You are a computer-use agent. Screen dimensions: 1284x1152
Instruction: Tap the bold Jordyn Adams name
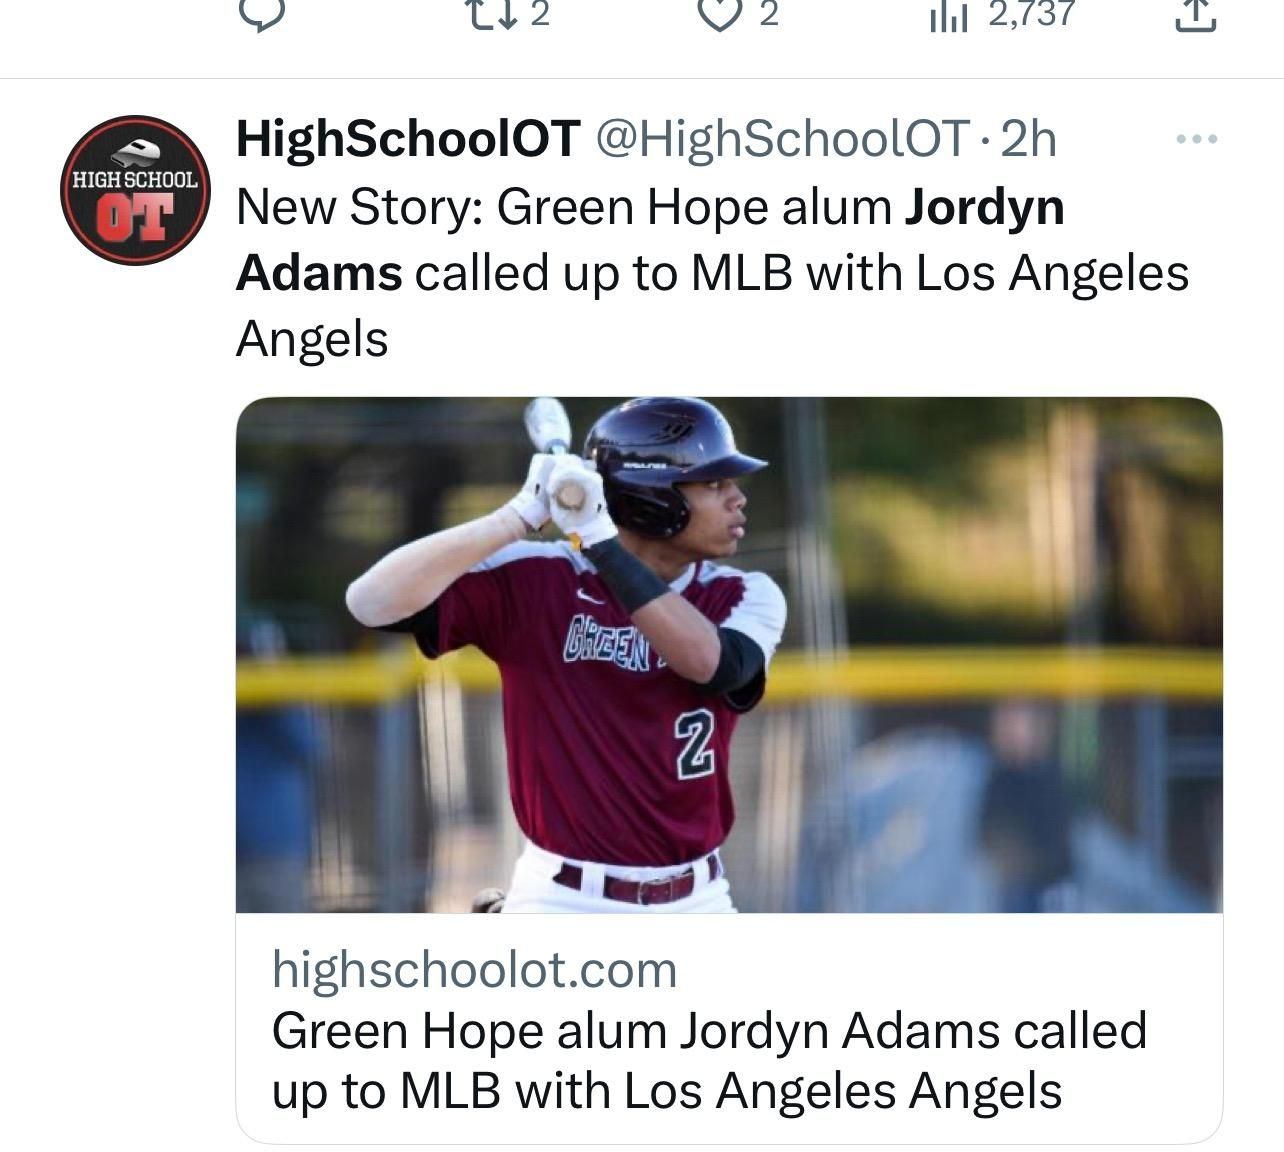point(650,240)
